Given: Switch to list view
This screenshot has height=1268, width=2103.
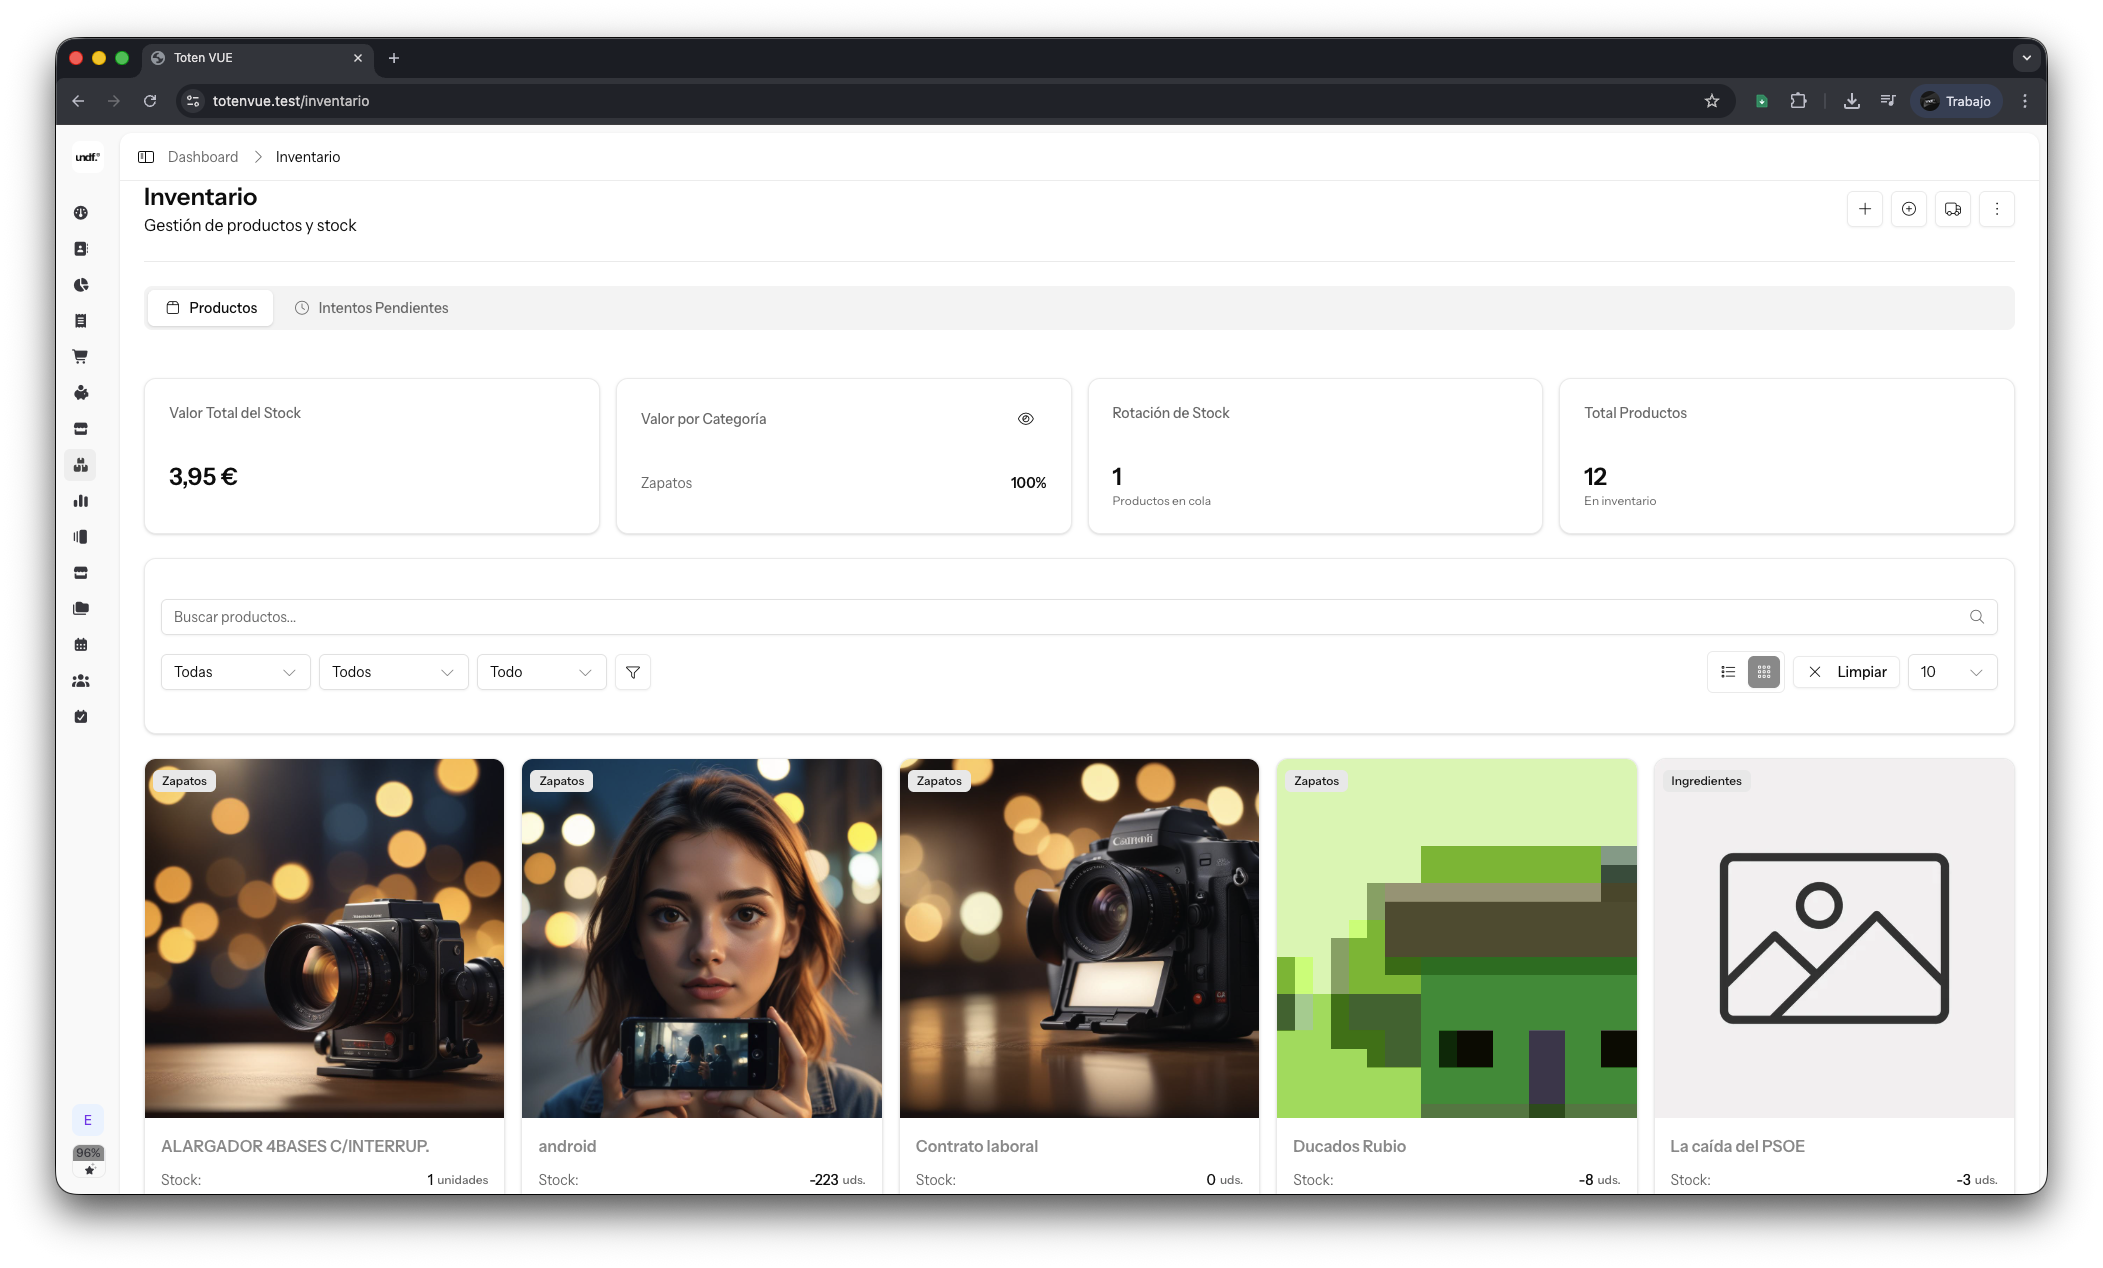Looking at the screenshot, I should click(1728, 672).
